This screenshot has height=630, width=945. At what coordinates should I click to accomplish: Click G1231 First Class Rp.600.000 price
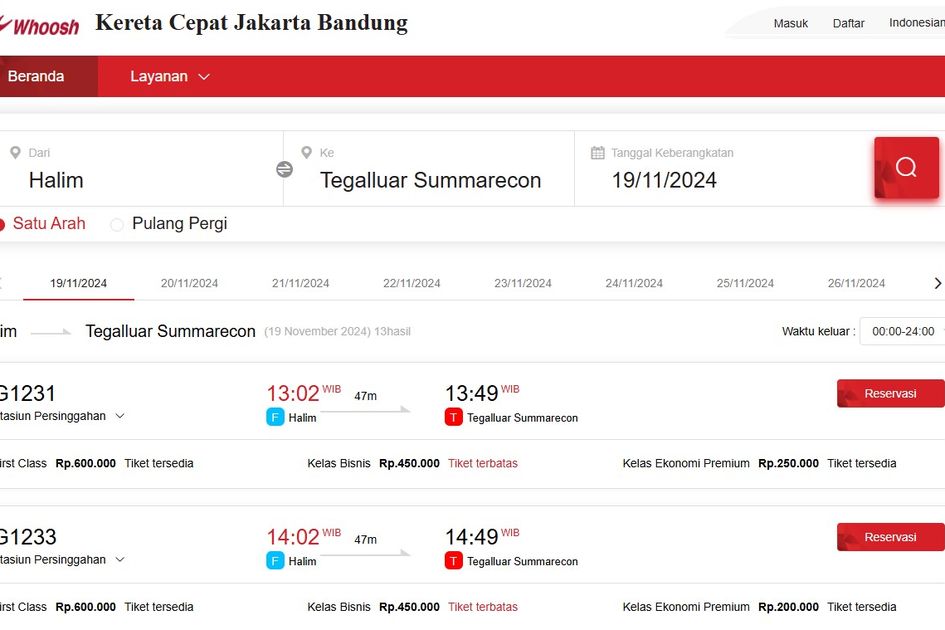coord(86,464)
